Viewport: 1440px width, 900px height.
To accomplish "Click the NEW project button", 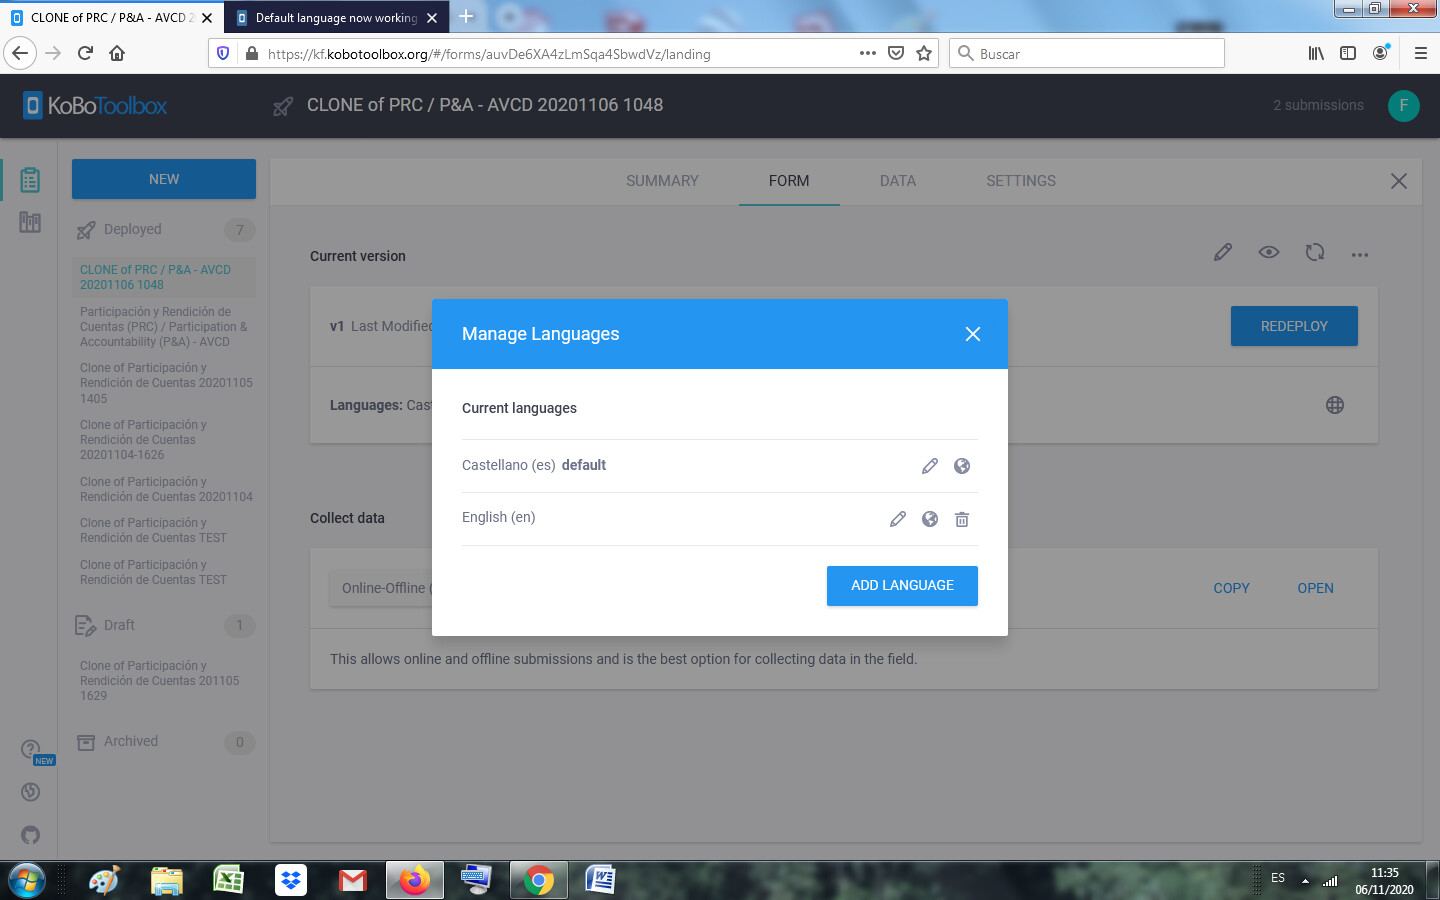I will [164, 179].
